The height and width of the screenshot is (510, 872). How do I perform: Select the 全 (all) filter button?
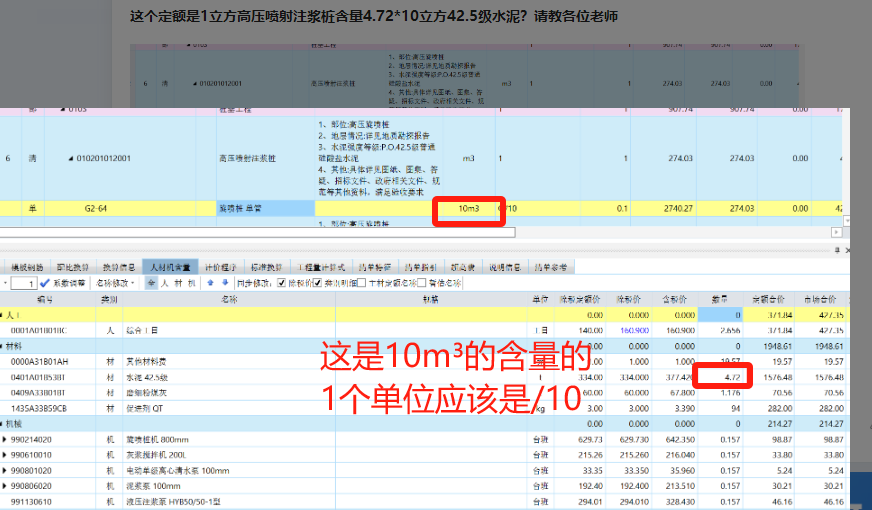tap(151, 283)
